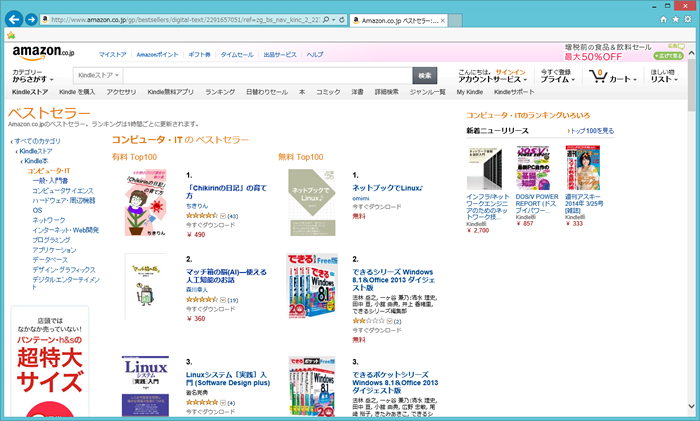Open the OS sidebar category
The image size is (700, 421).
tap(37, 210)
